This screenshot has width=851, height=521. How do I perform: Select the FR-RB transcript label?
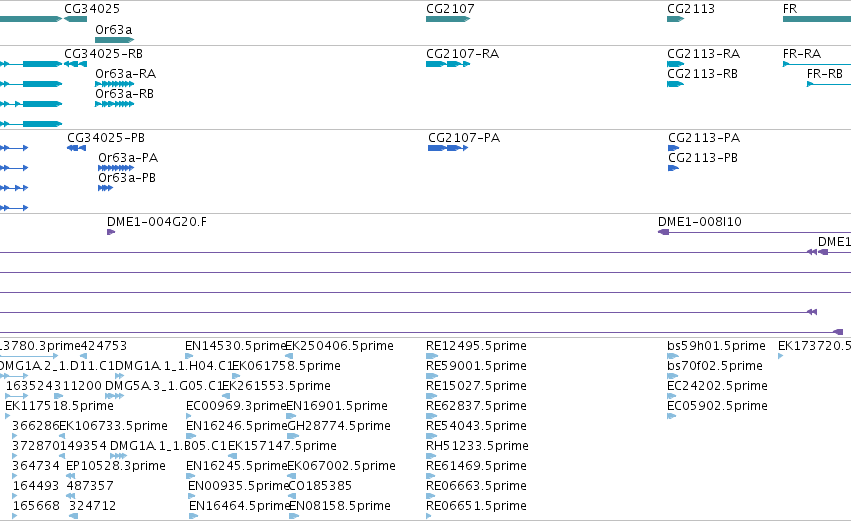coord(824,74)
